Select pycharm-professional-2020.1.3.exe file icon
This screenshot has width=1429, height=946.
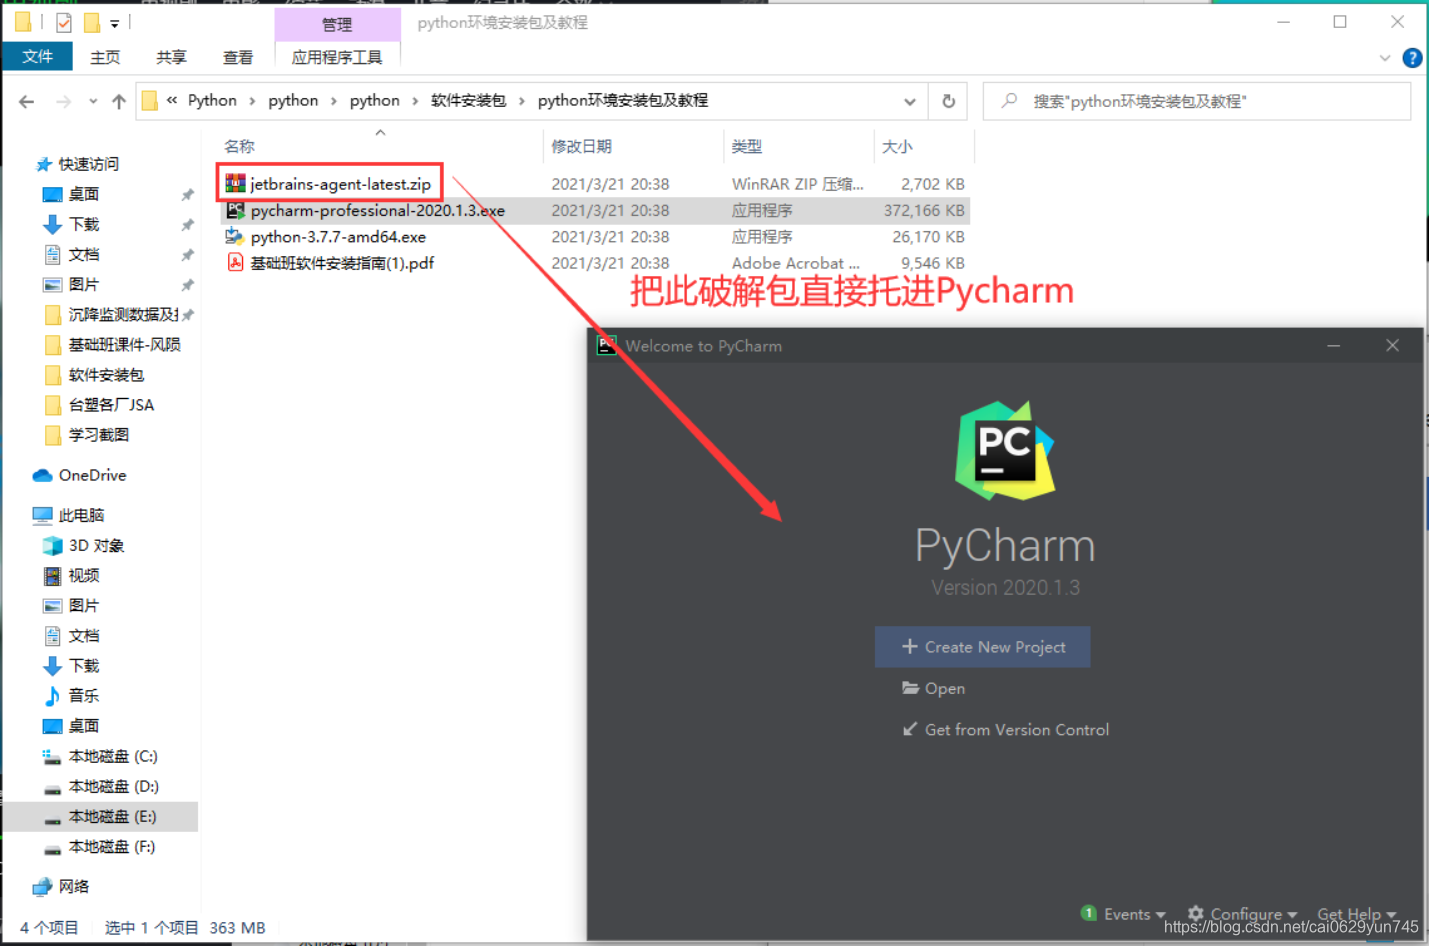tap(235, 210)
